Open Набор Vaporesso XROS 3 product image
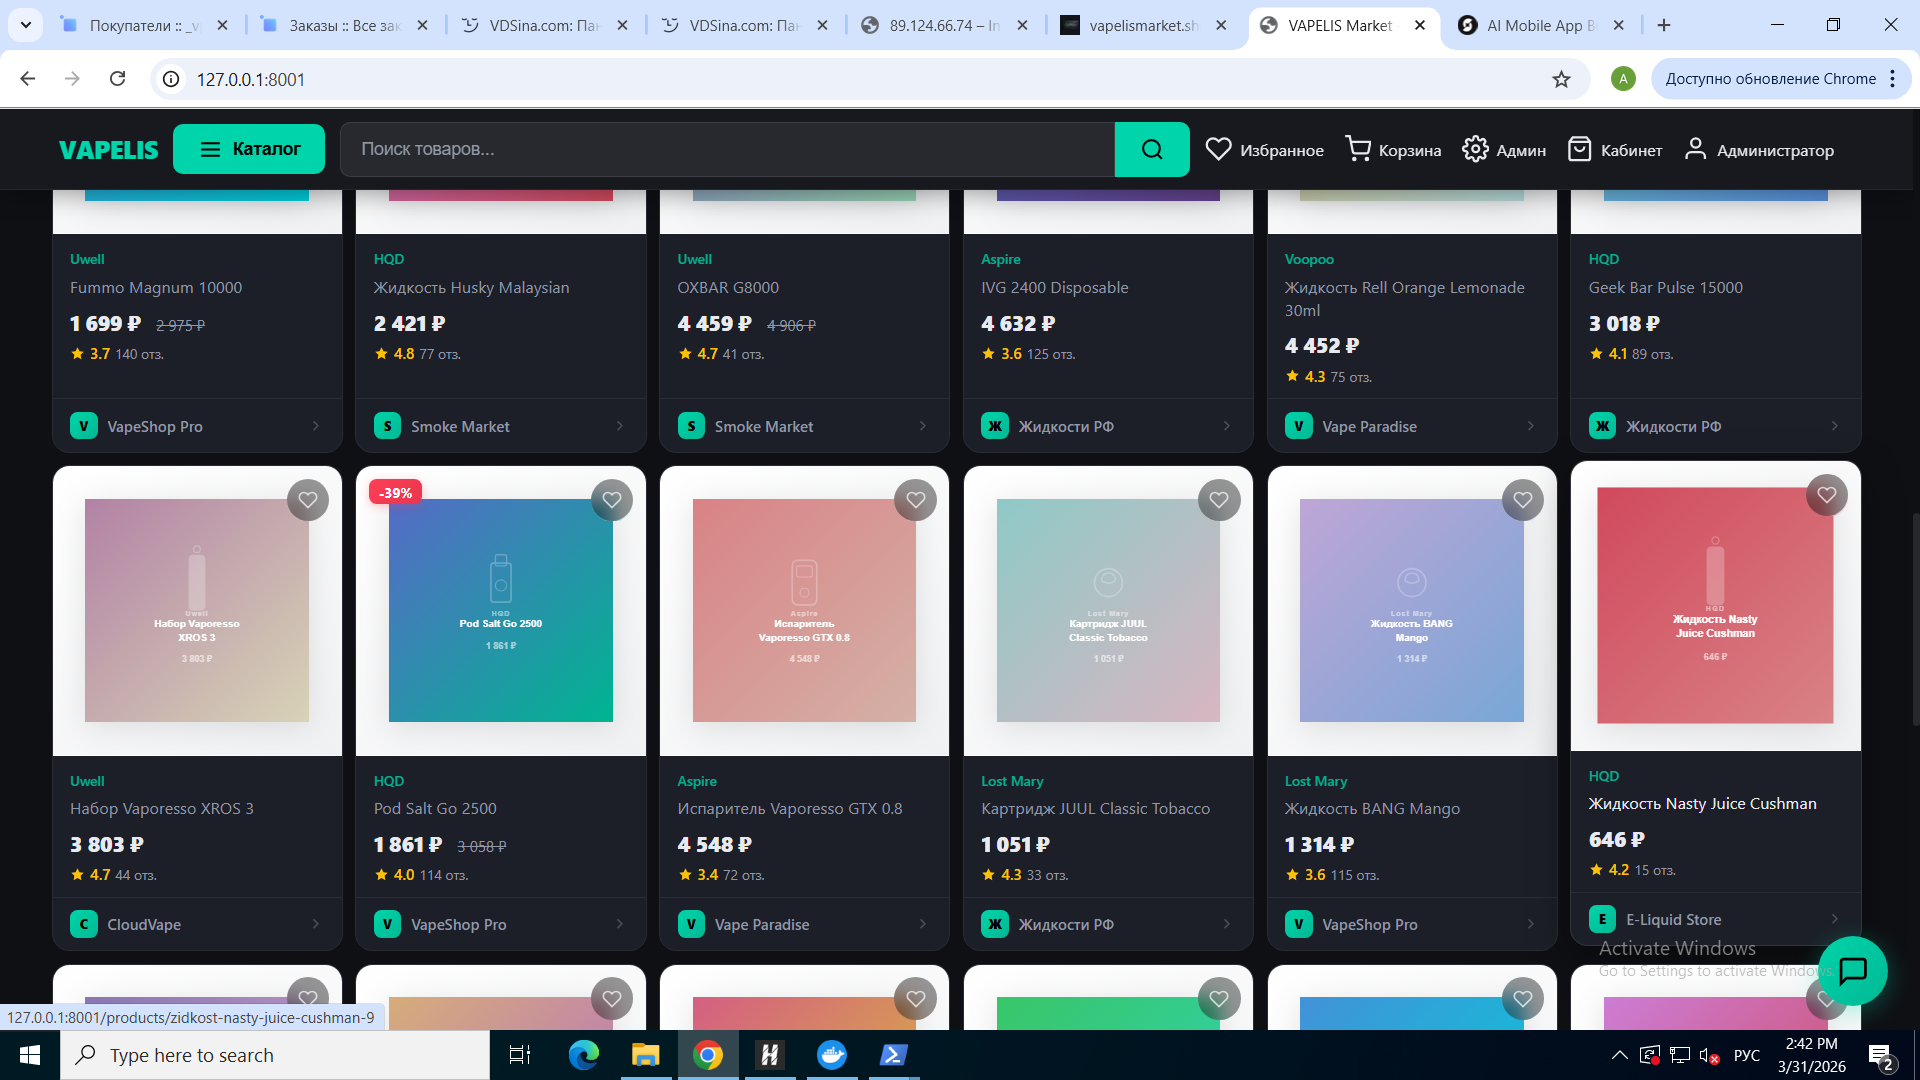This screenshot has width=1920, height=1080. [197, 610]
